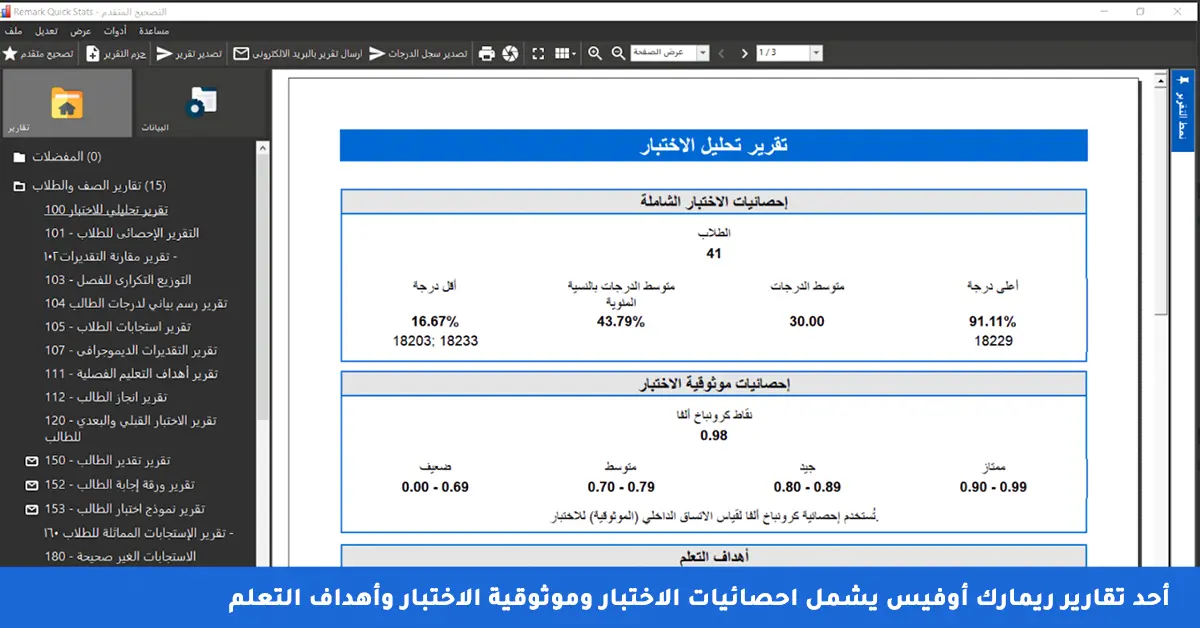Open the البيانات data panel icon
The image size is (1200, 628).
point(202,102)
